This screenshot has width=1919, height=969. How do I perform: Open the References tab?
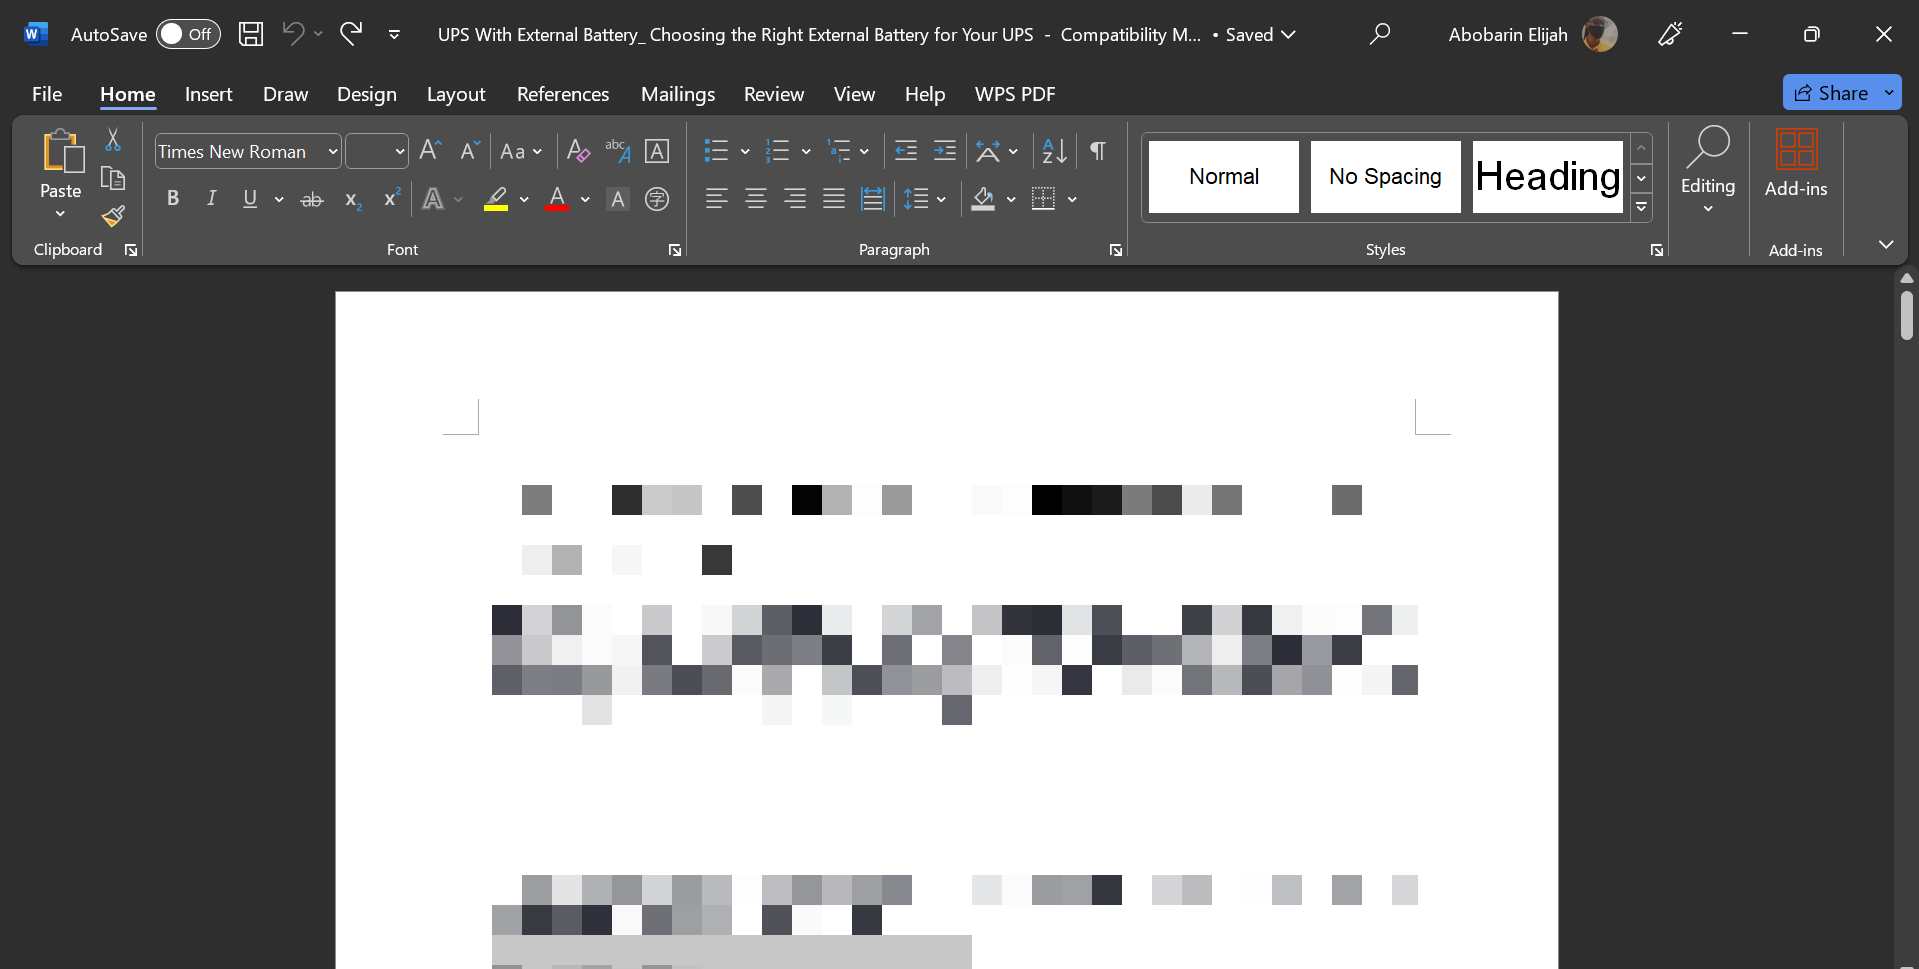pyautogui.click(x=562, y=94)
